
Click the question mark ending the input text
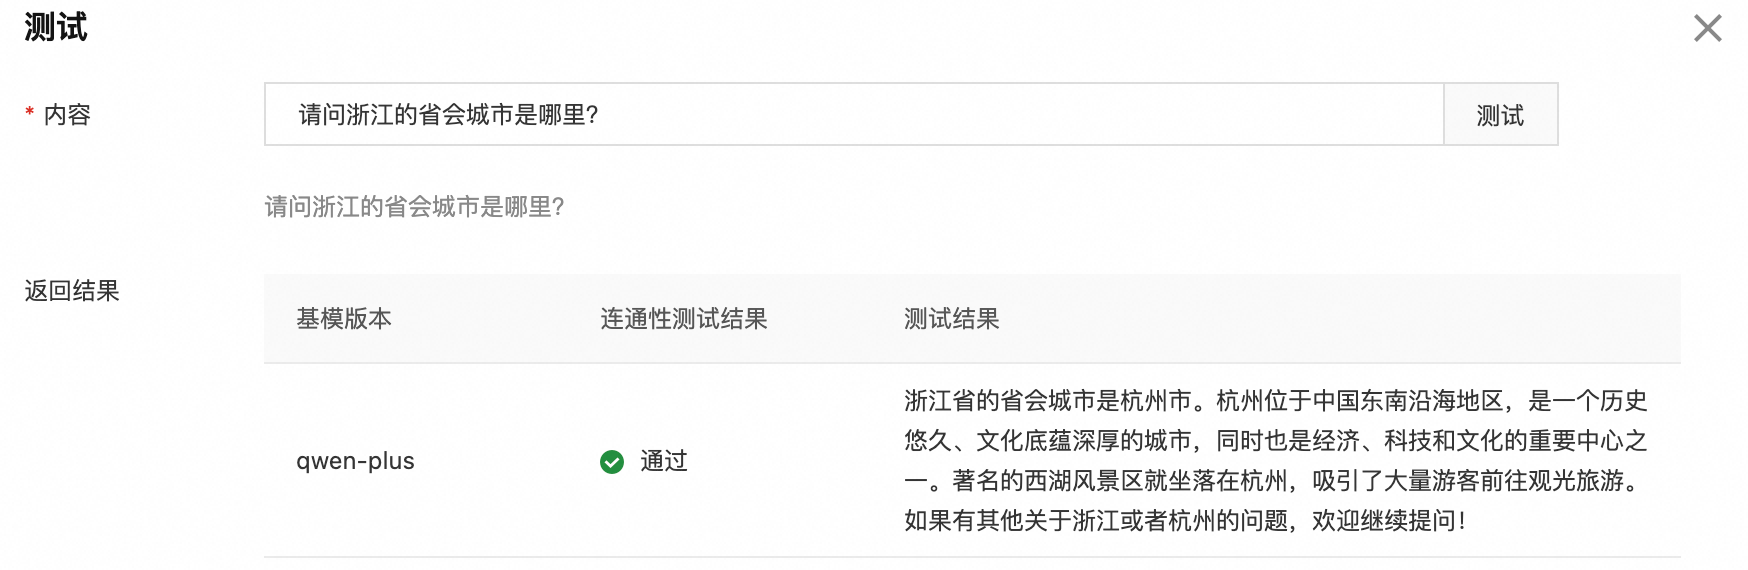[592, 115]
